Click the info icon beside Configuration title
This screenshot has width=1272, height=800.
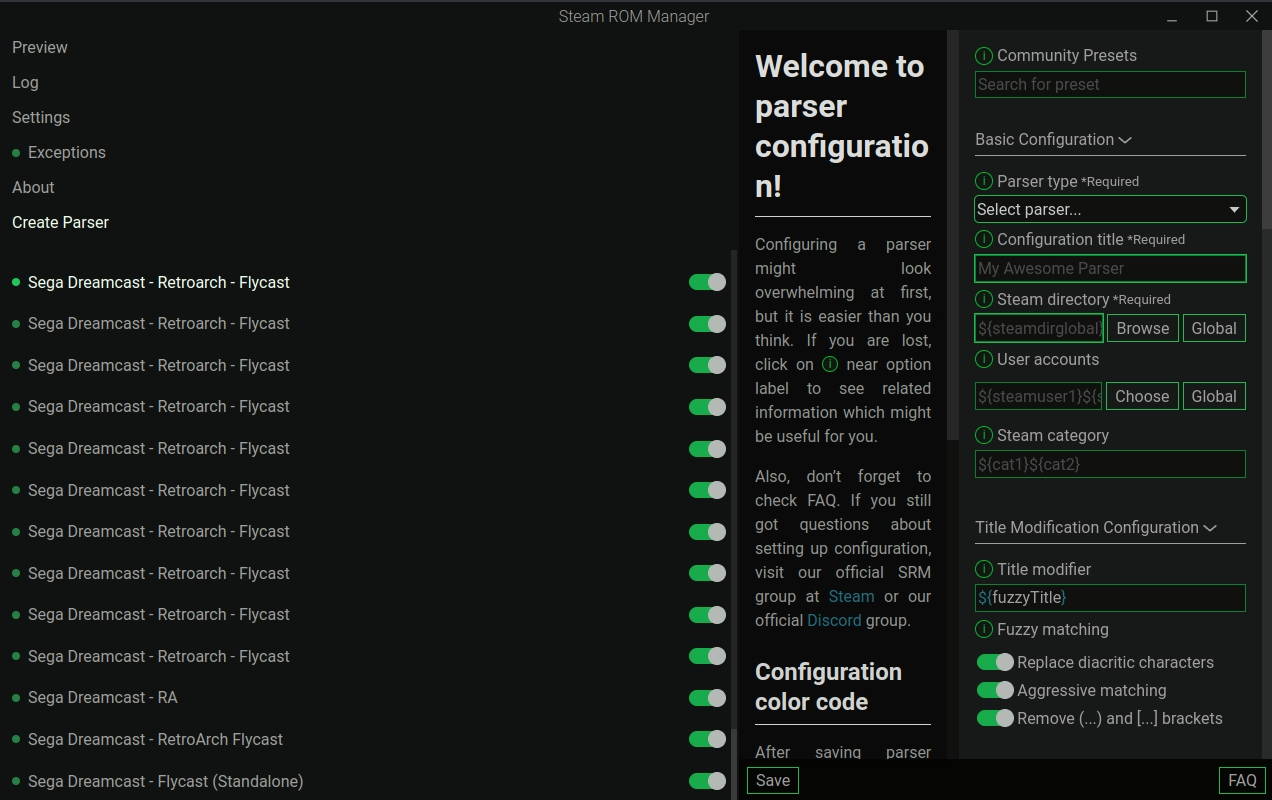pos(985,239)
